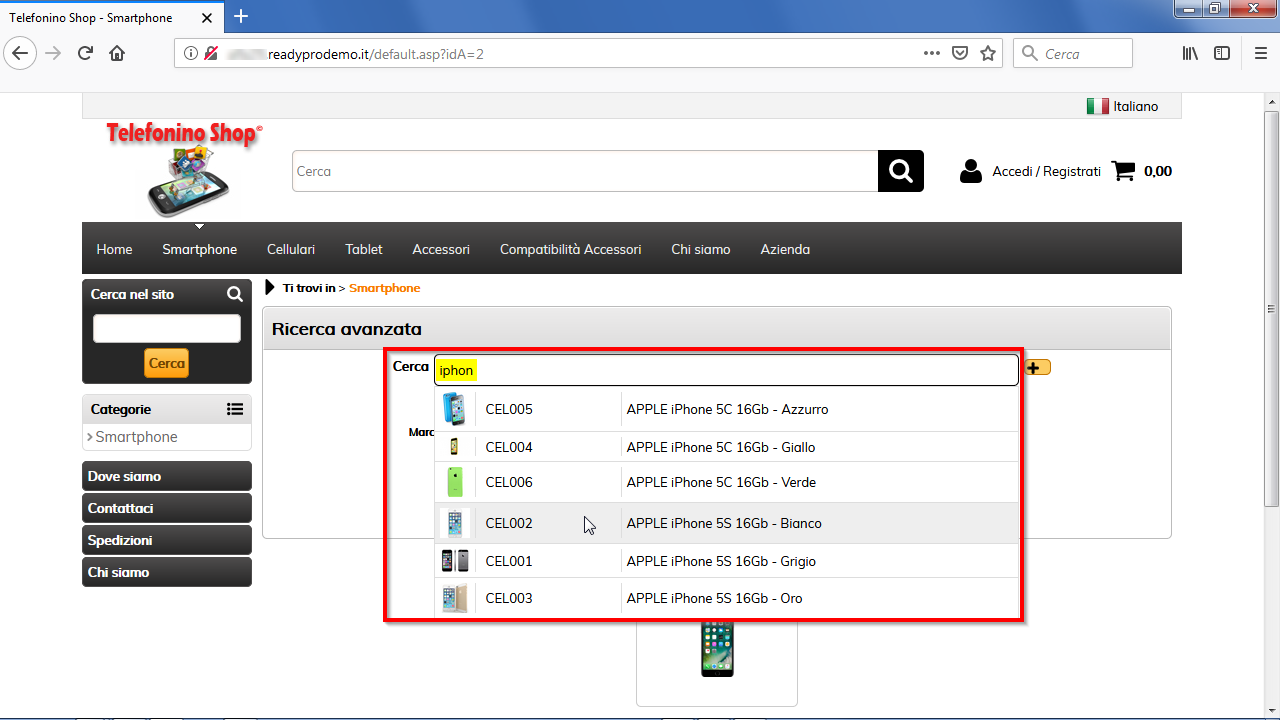
Task: Show site information icon in address bar
Action: [191, 54]
